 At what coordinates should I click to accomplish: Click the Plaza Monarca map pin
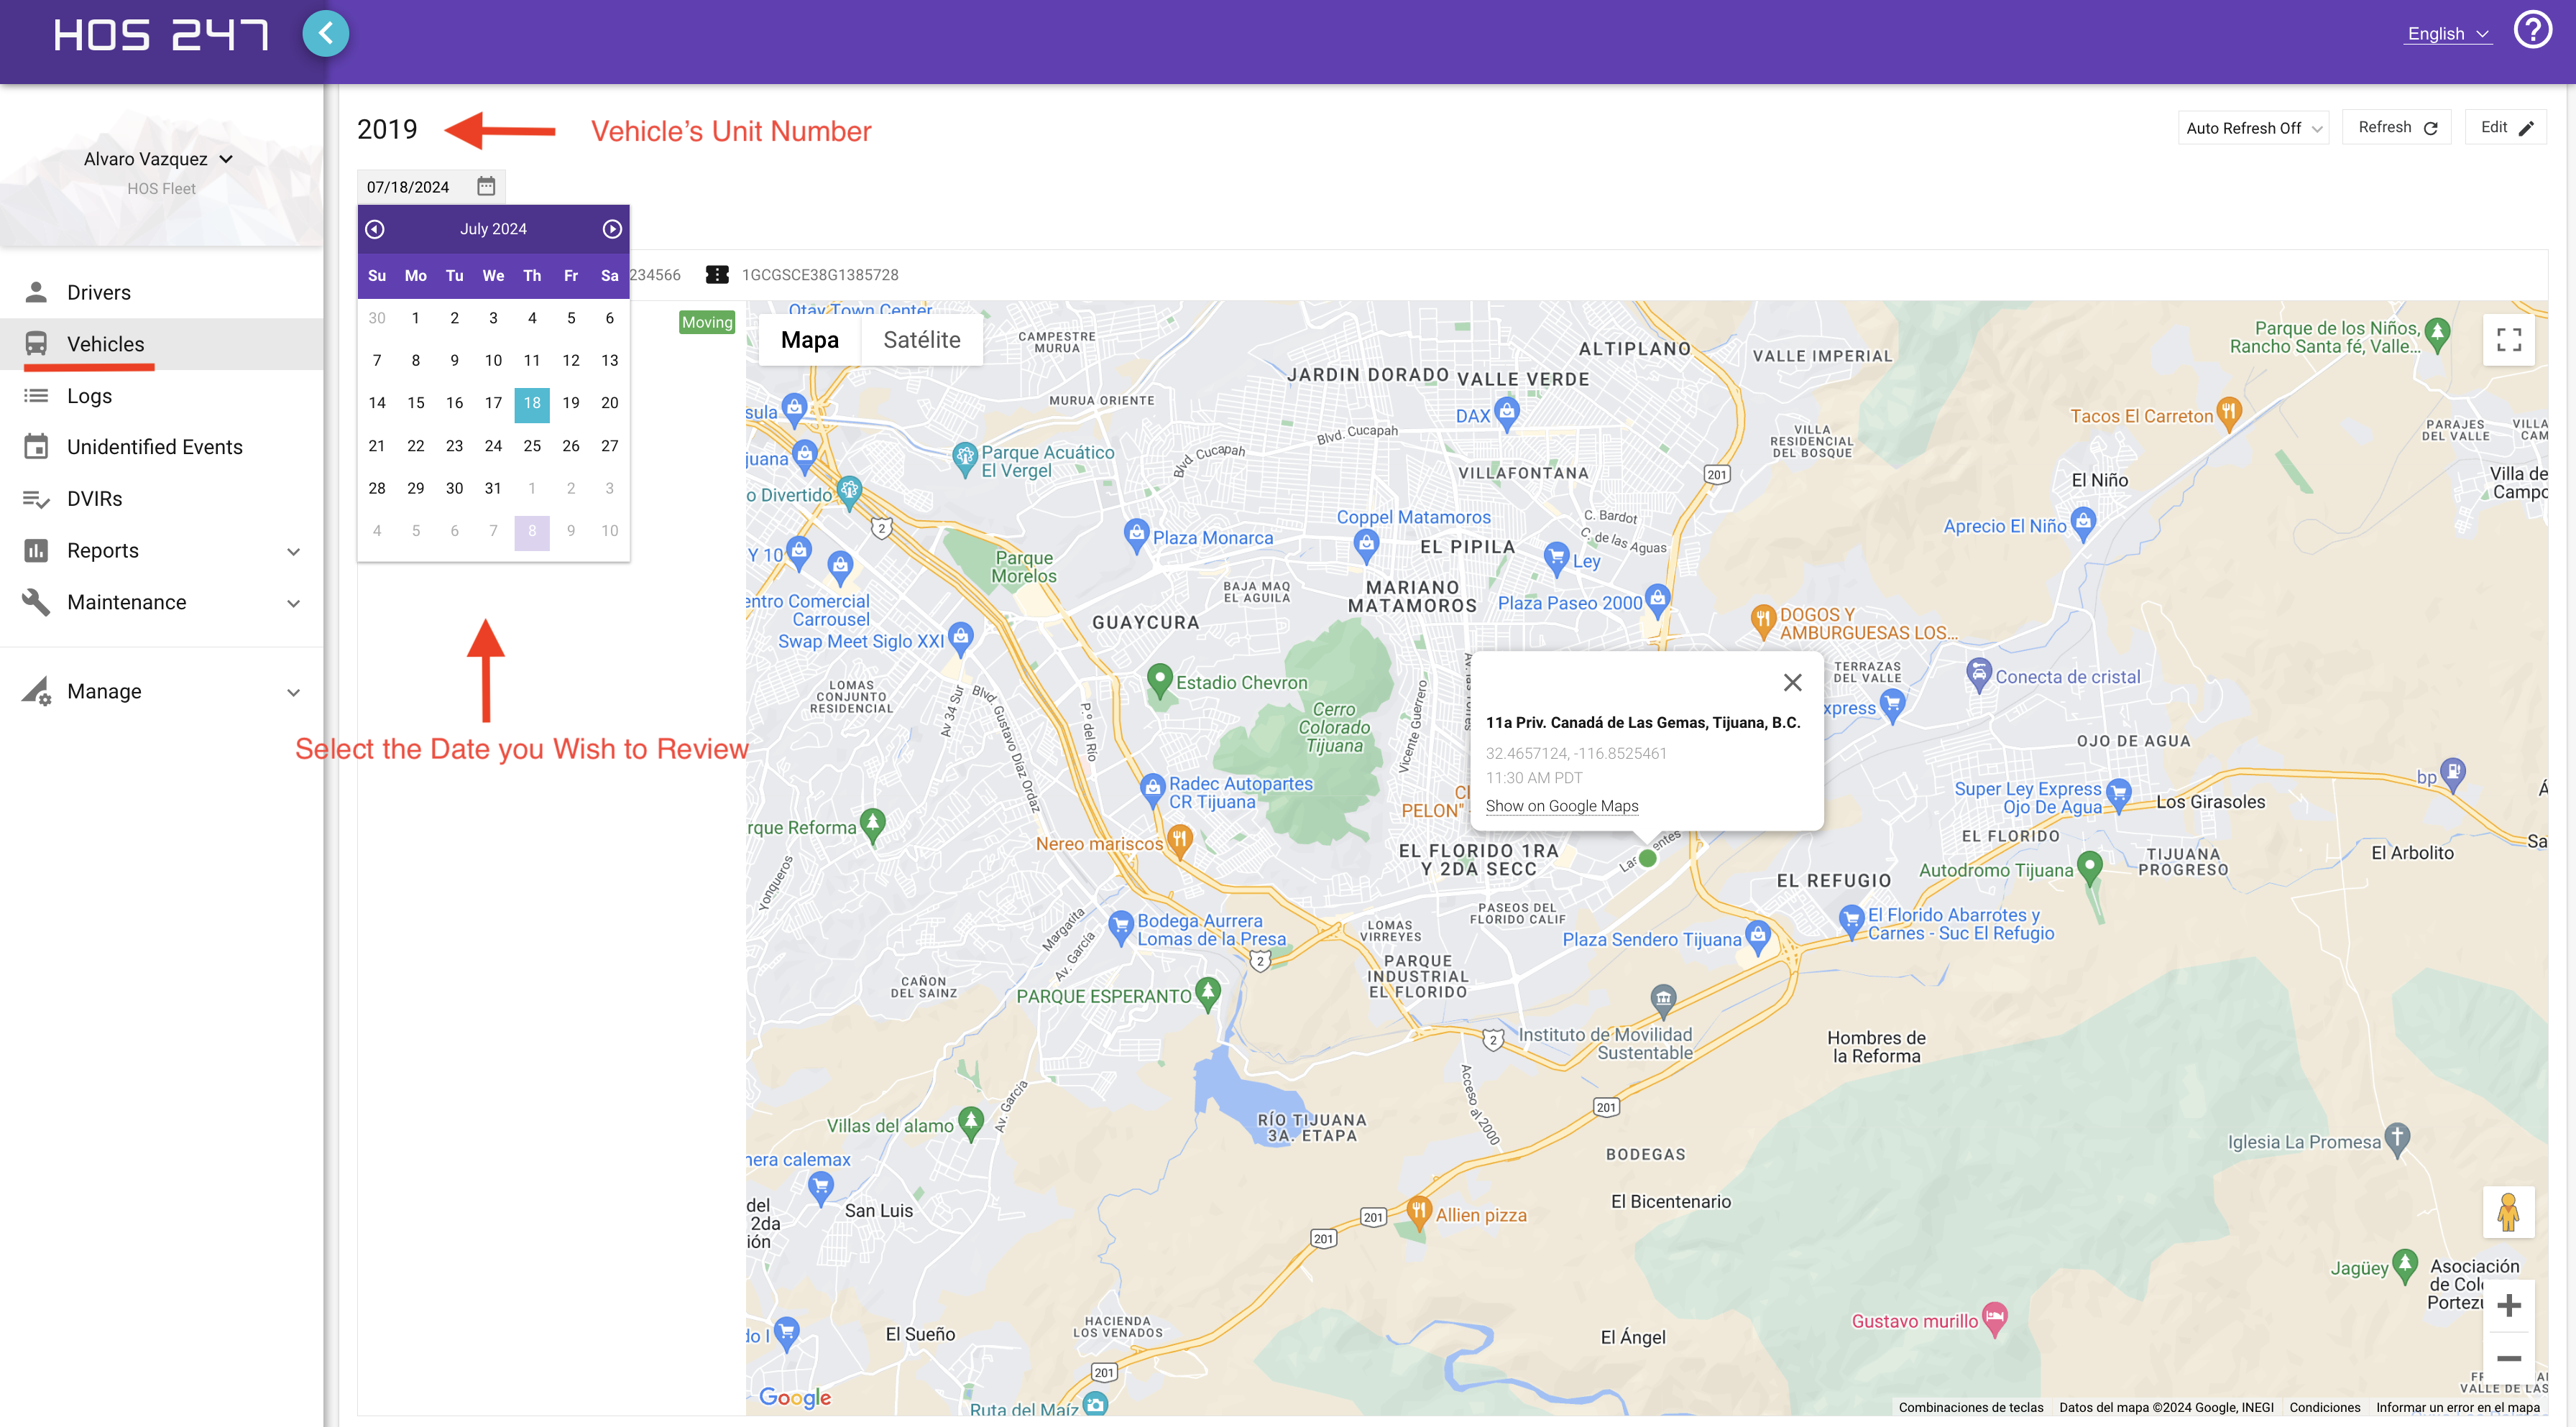[1136, 535]
